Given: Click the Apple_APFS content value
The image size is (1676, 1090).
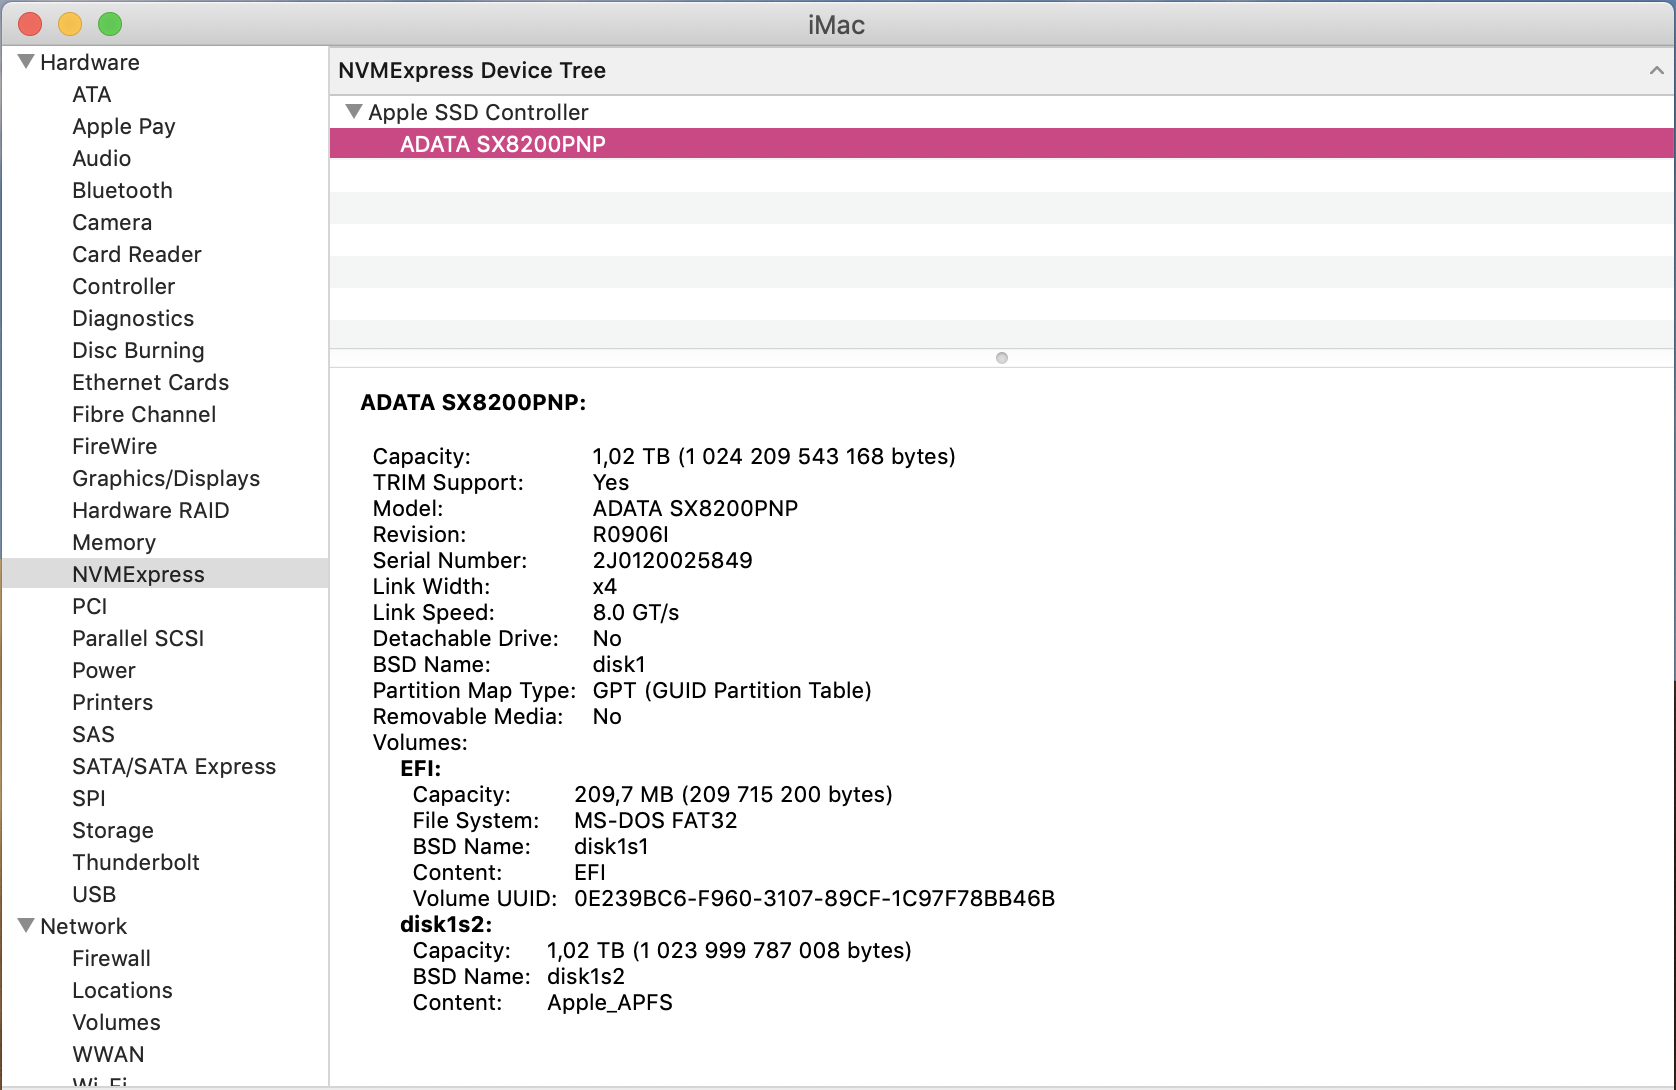Looking at the screenshot, I should (x=610, y=1002).
